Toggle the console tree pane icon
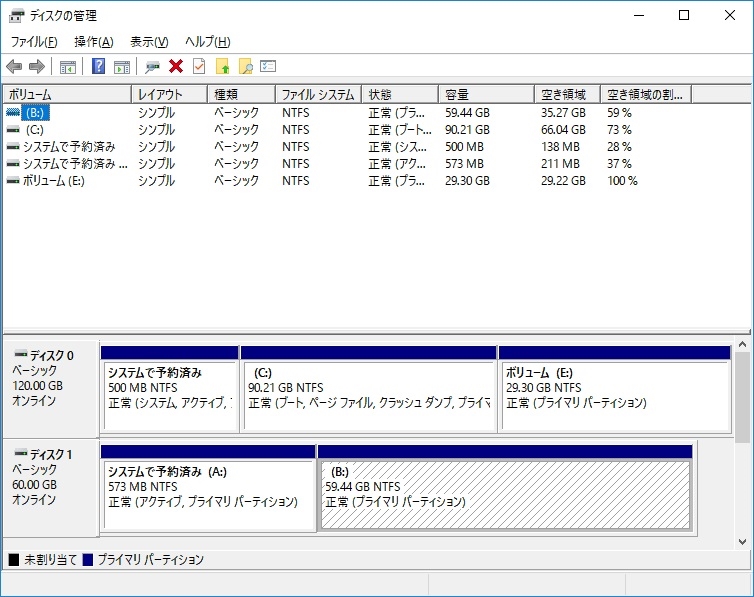The height and width of the screenshot is (597, 754). tap(68, 67)
